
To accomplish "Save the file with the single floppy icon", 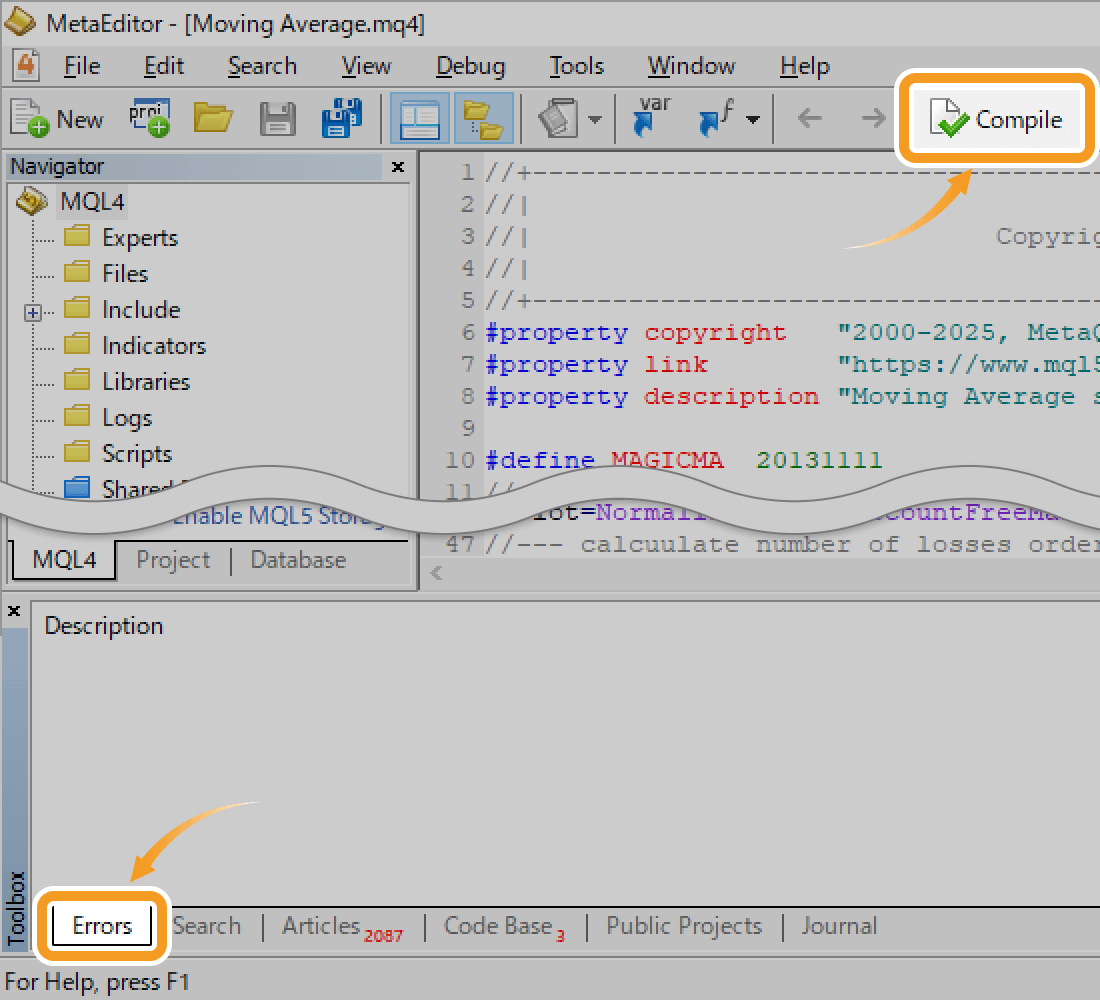I will pyautogui.click(x=278, y=119).
